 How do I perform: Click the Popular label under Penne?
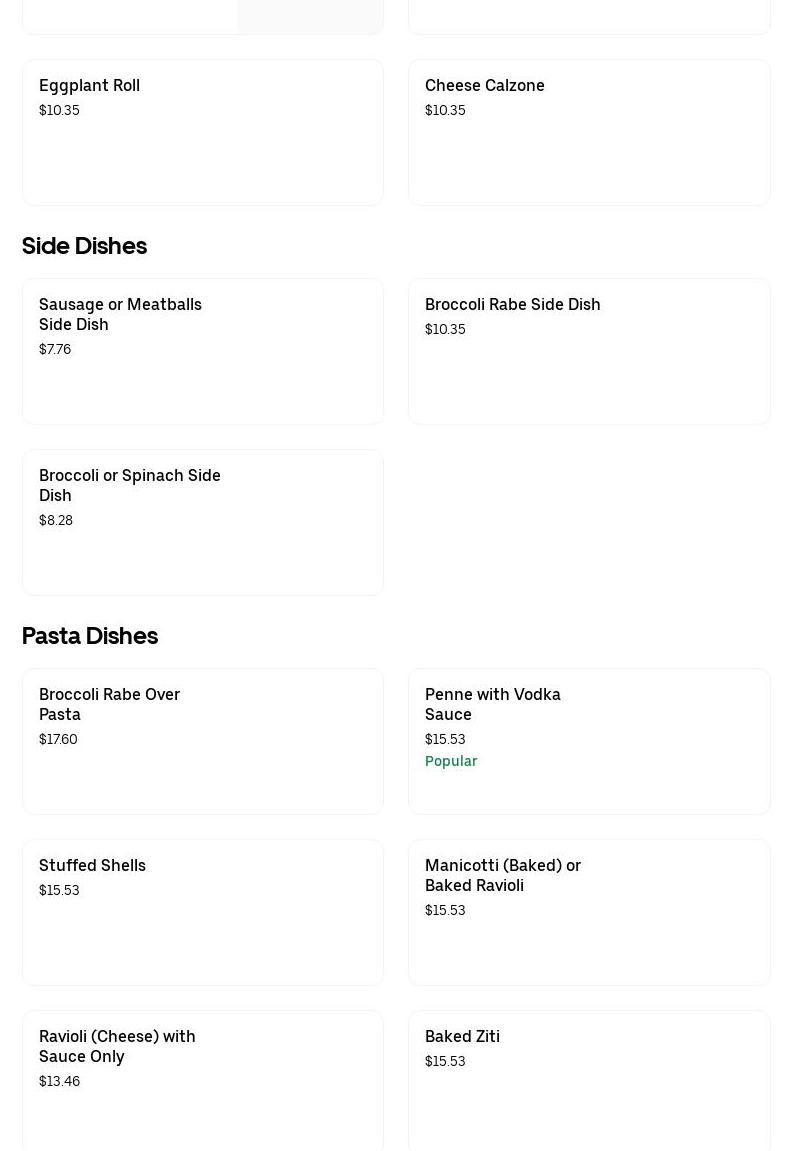(x=451, y=761)
